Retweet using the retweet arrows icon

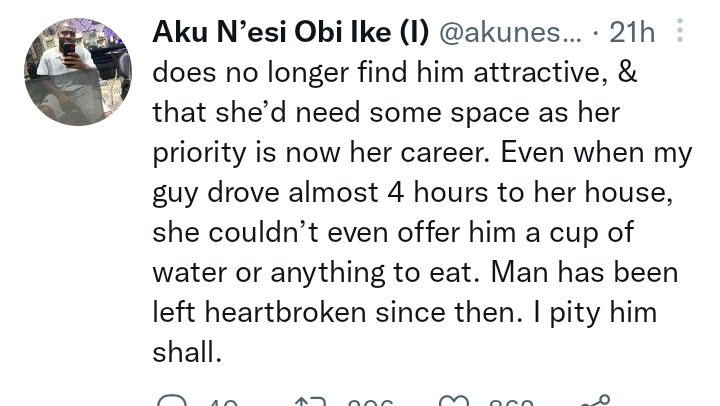[309, 400]
